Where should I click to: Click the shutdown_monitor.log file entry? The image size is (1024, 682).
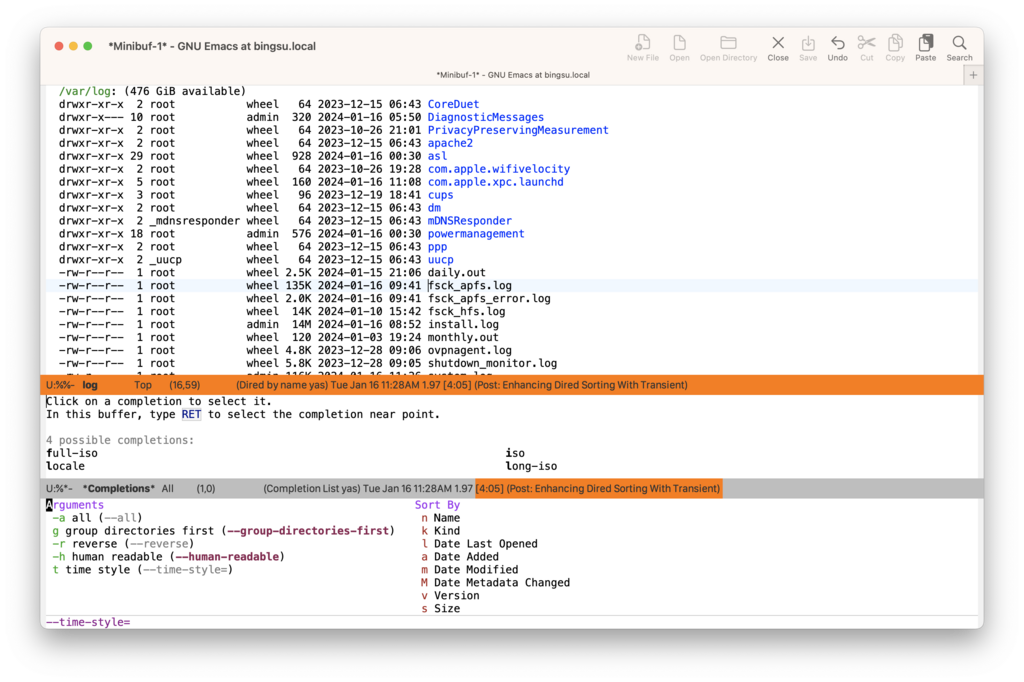pyautogui.click(x=492, y=364)
